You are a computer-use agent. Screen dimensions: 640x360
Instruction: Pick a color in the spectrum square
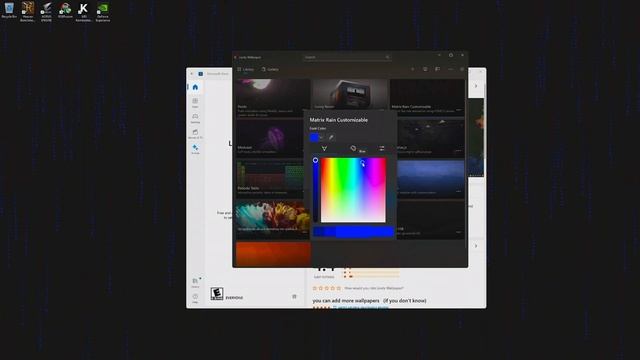click(x=353, y=190)
